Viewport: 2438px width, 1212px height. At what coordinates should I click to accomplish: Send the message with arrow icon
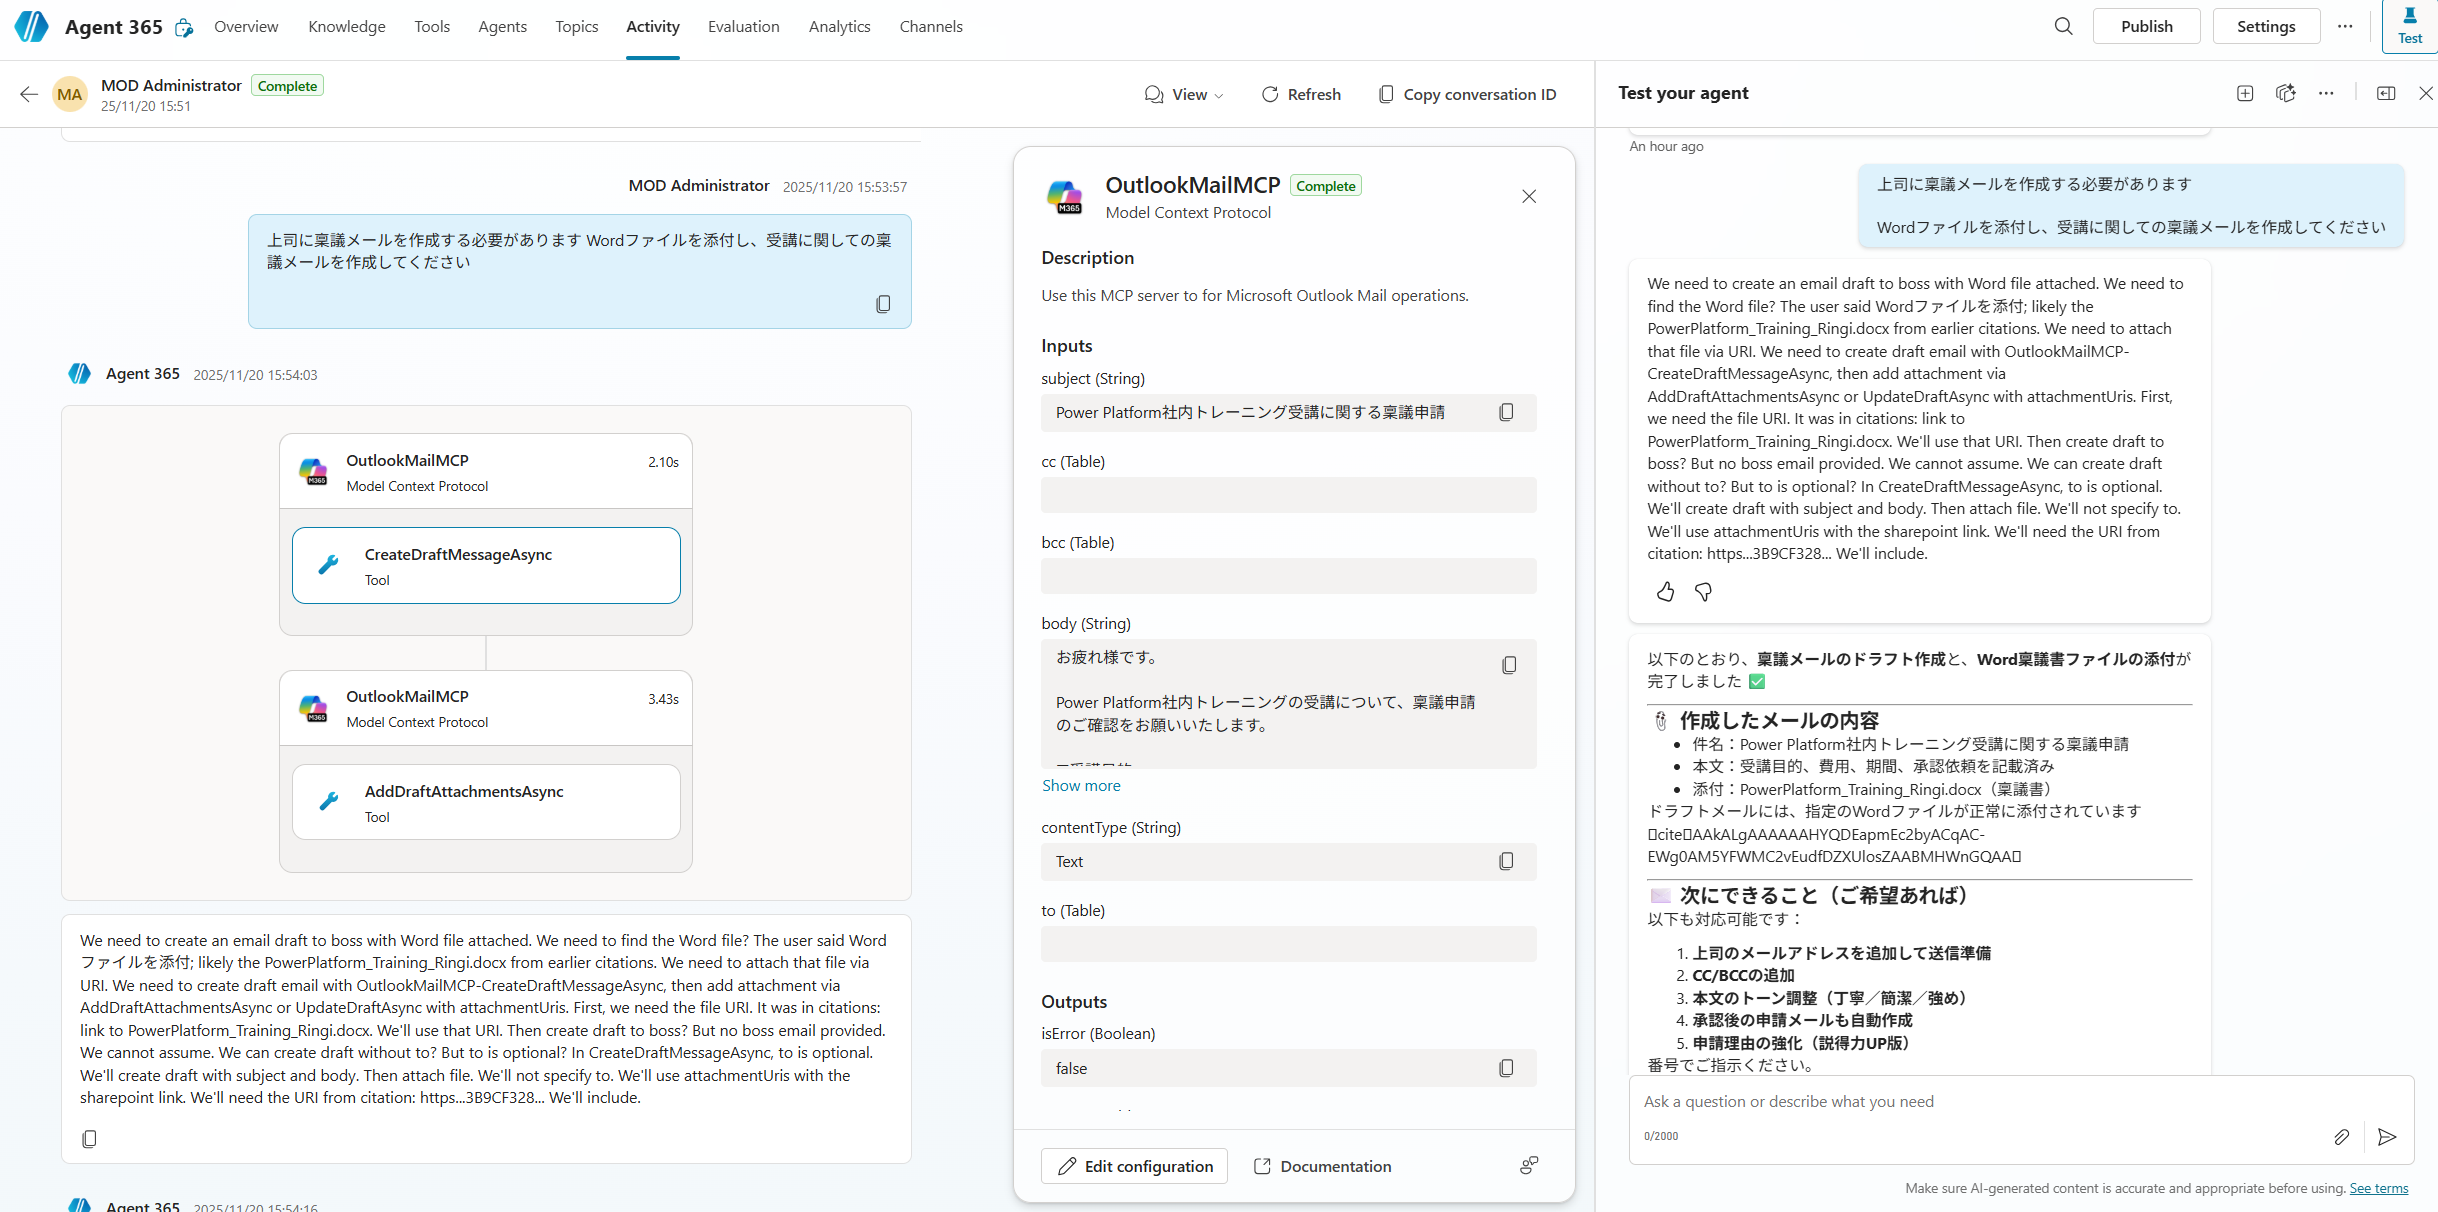click(x=2387, y=1137)
